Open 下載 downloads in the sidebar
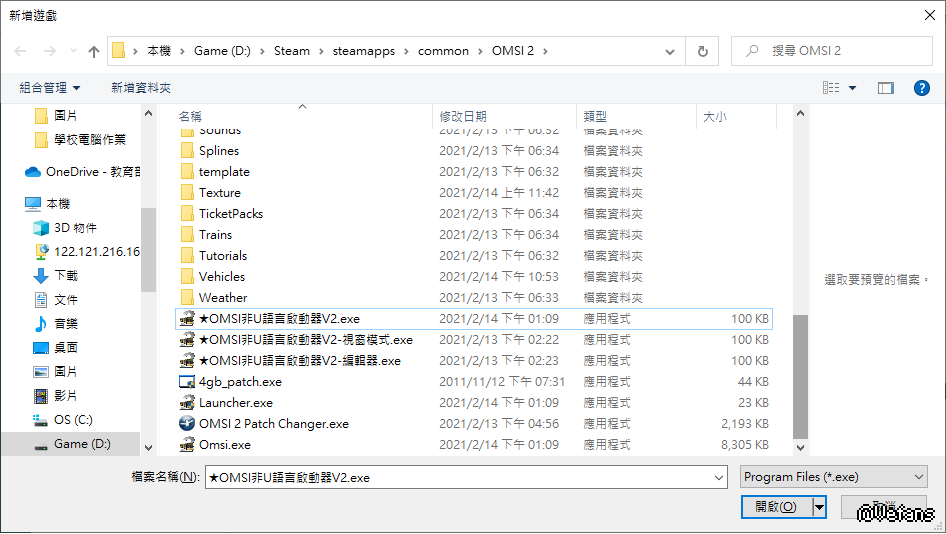Image resolution: width=946 pixels, height=534 pixels. pyautogui.click(x=66, y=276)
